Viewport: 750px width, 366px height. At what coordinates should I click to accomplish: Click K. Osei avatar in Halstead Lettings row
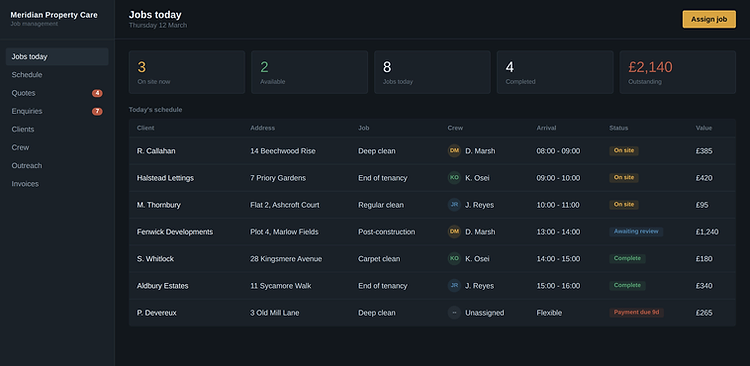click(454, 177)
